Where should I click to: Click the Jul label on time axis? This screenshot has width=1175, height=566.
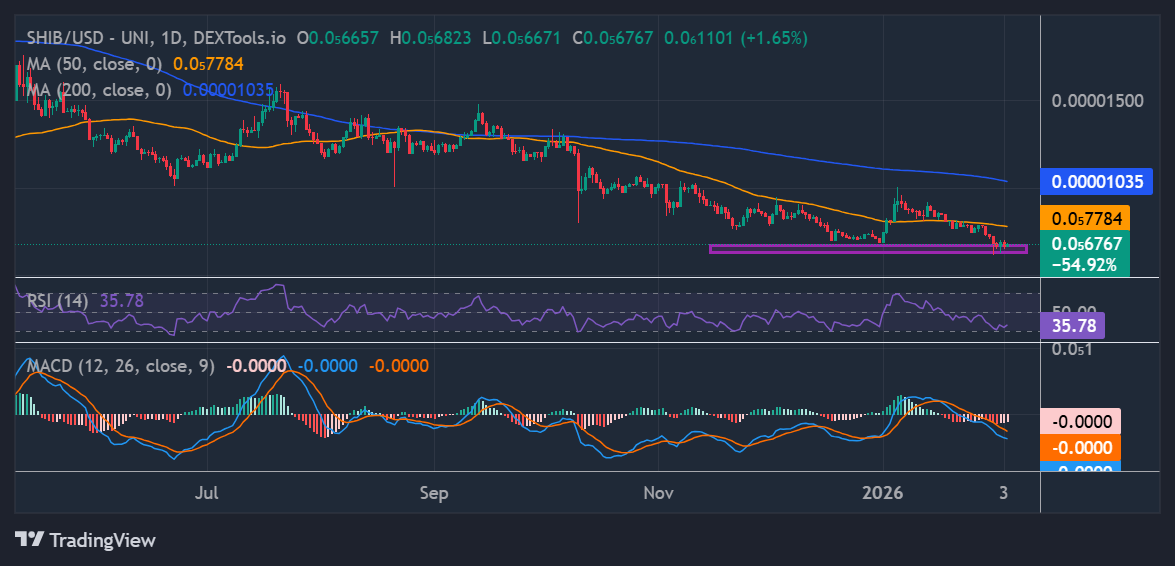[207, 493]
